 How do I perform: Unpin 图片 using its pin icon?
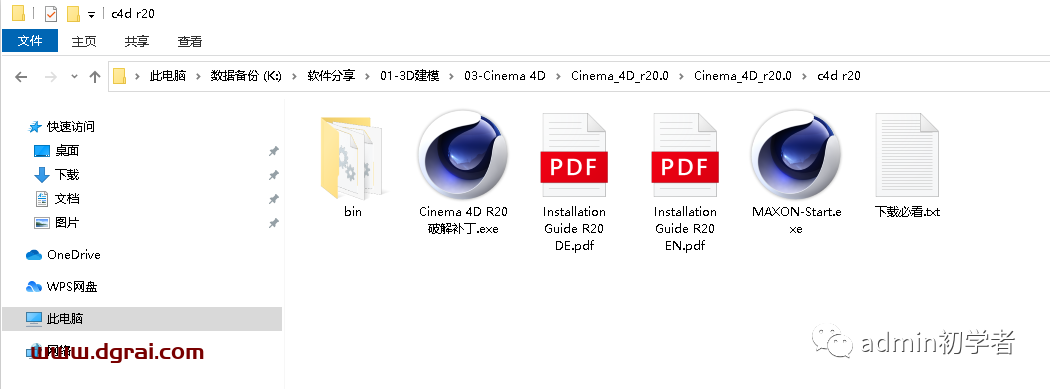point(273,224)
